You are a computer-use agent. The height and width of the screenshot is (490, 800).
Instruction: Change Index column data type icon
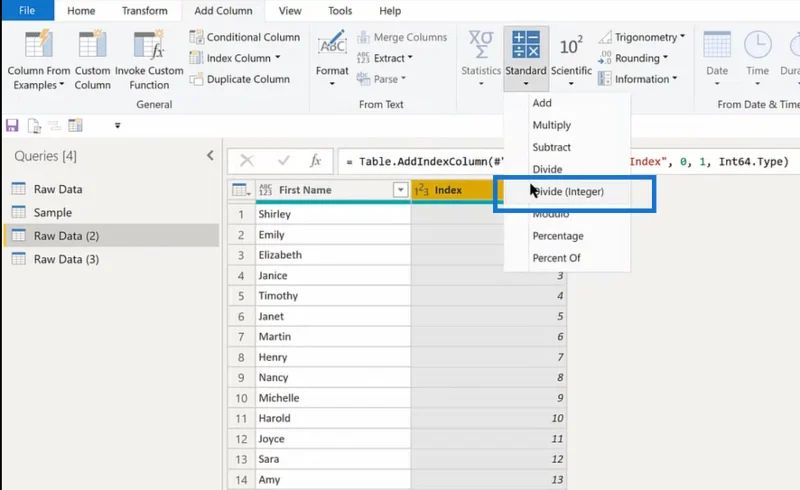tap(421, 190)
